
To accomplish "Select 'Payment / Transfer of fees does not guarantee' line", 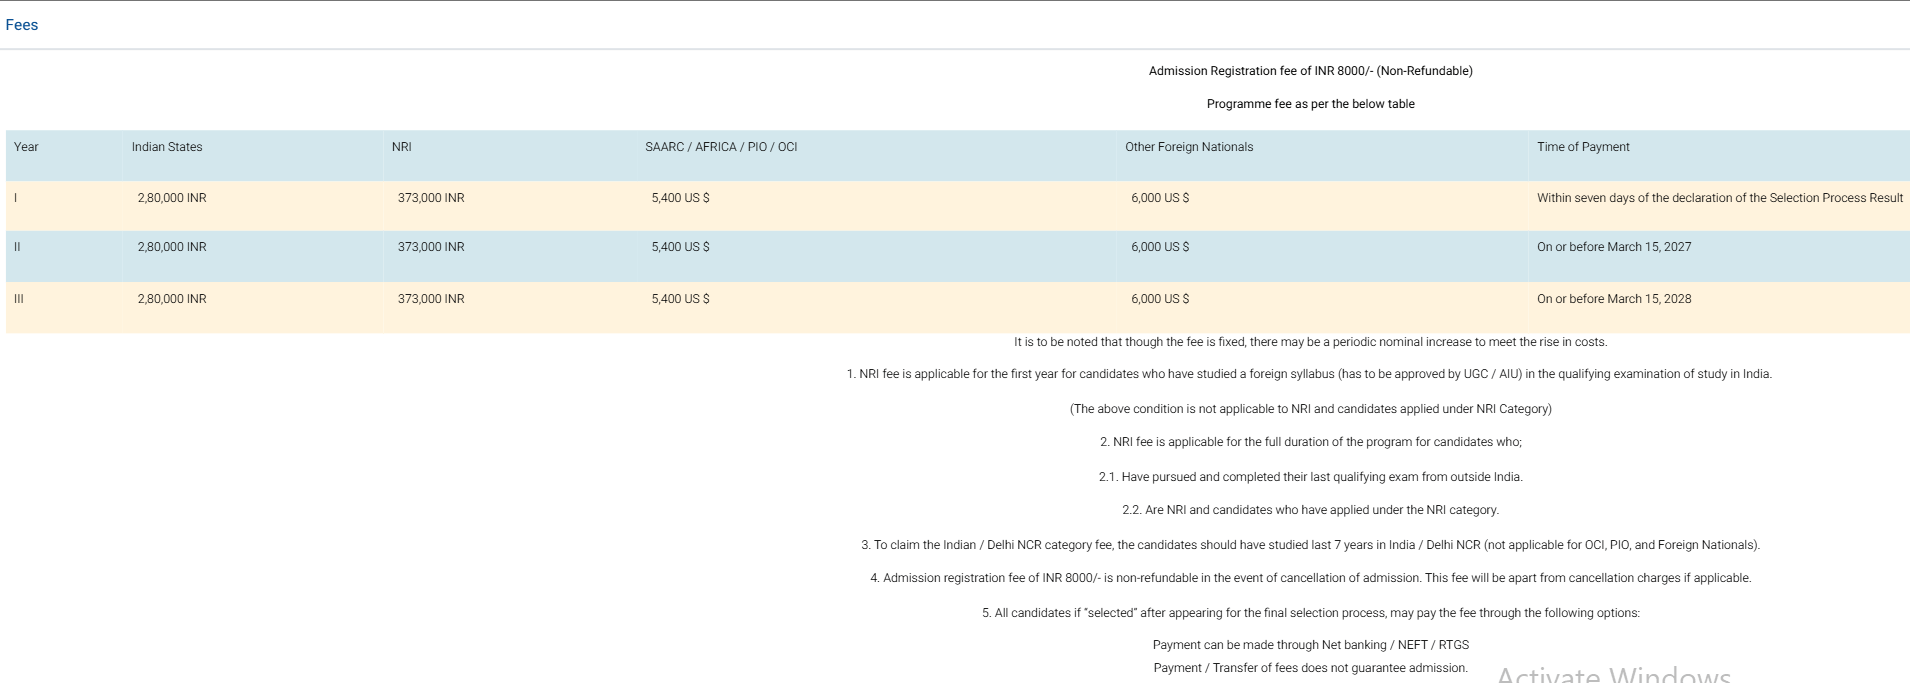I will pos(1311,668).
